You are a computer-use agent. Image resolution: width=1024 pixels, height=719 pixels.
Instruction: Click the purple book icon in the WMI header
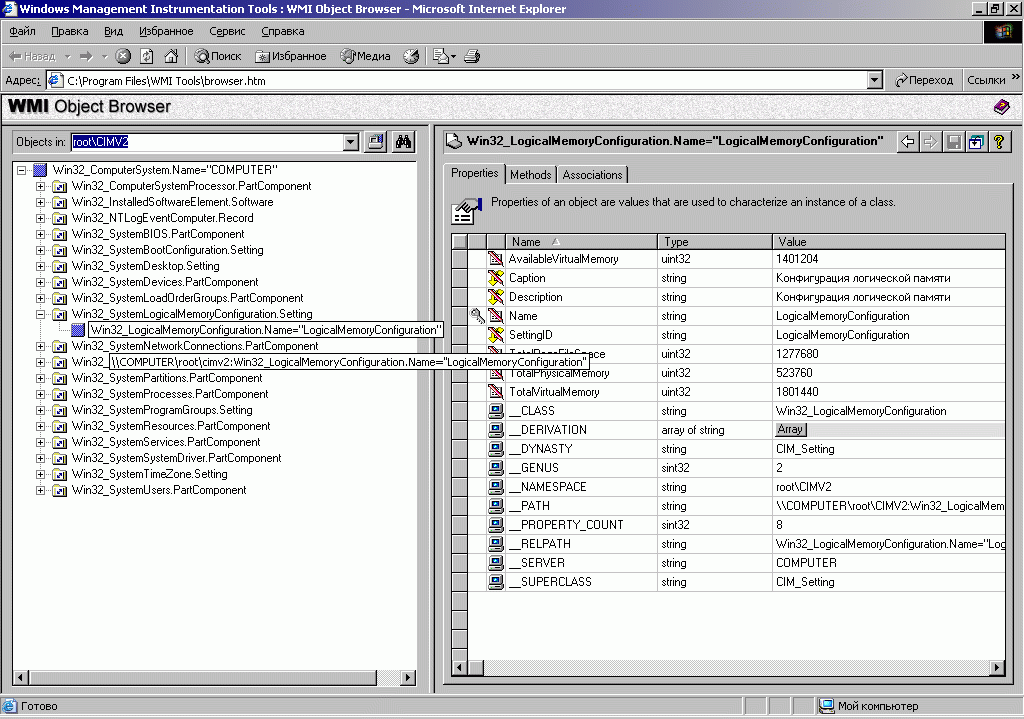1001,106
